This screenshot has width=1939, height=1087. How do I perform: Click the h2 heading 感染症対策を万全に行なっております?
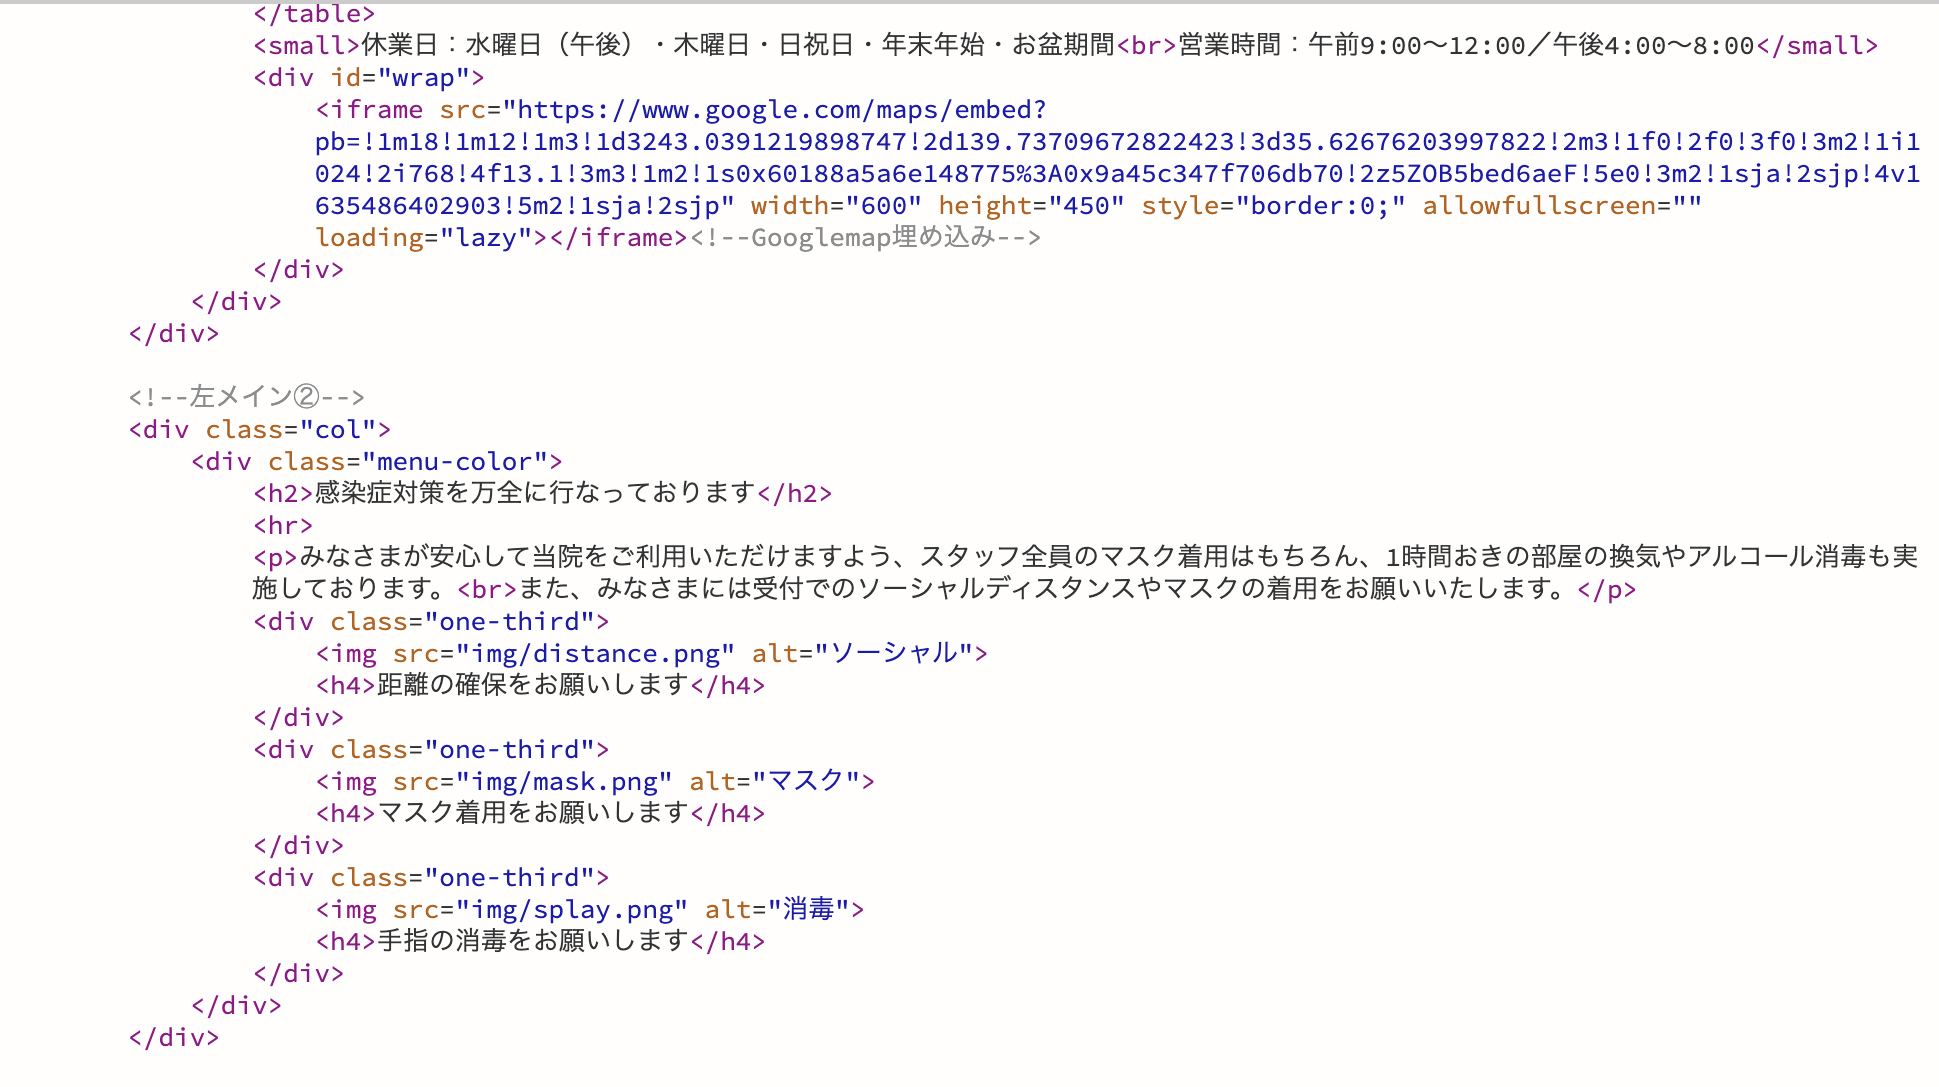pos(535,493)
